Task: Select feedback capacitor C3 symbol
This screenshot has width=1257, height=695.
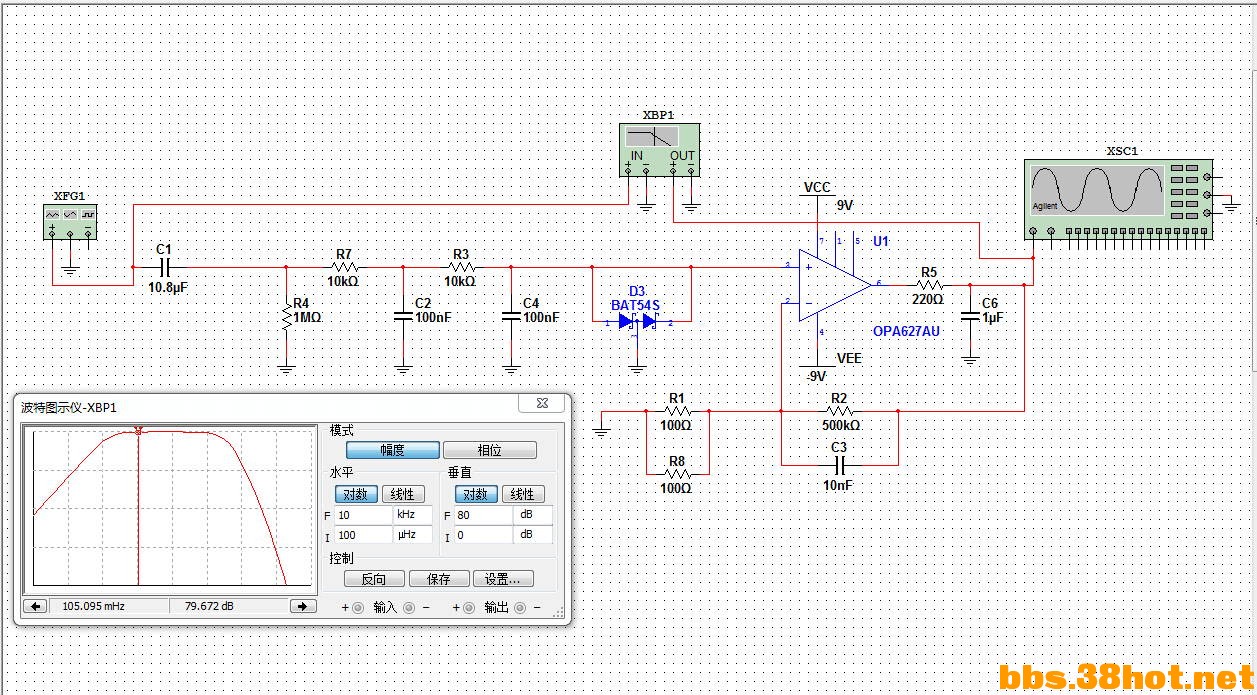Action: (840, 465)
